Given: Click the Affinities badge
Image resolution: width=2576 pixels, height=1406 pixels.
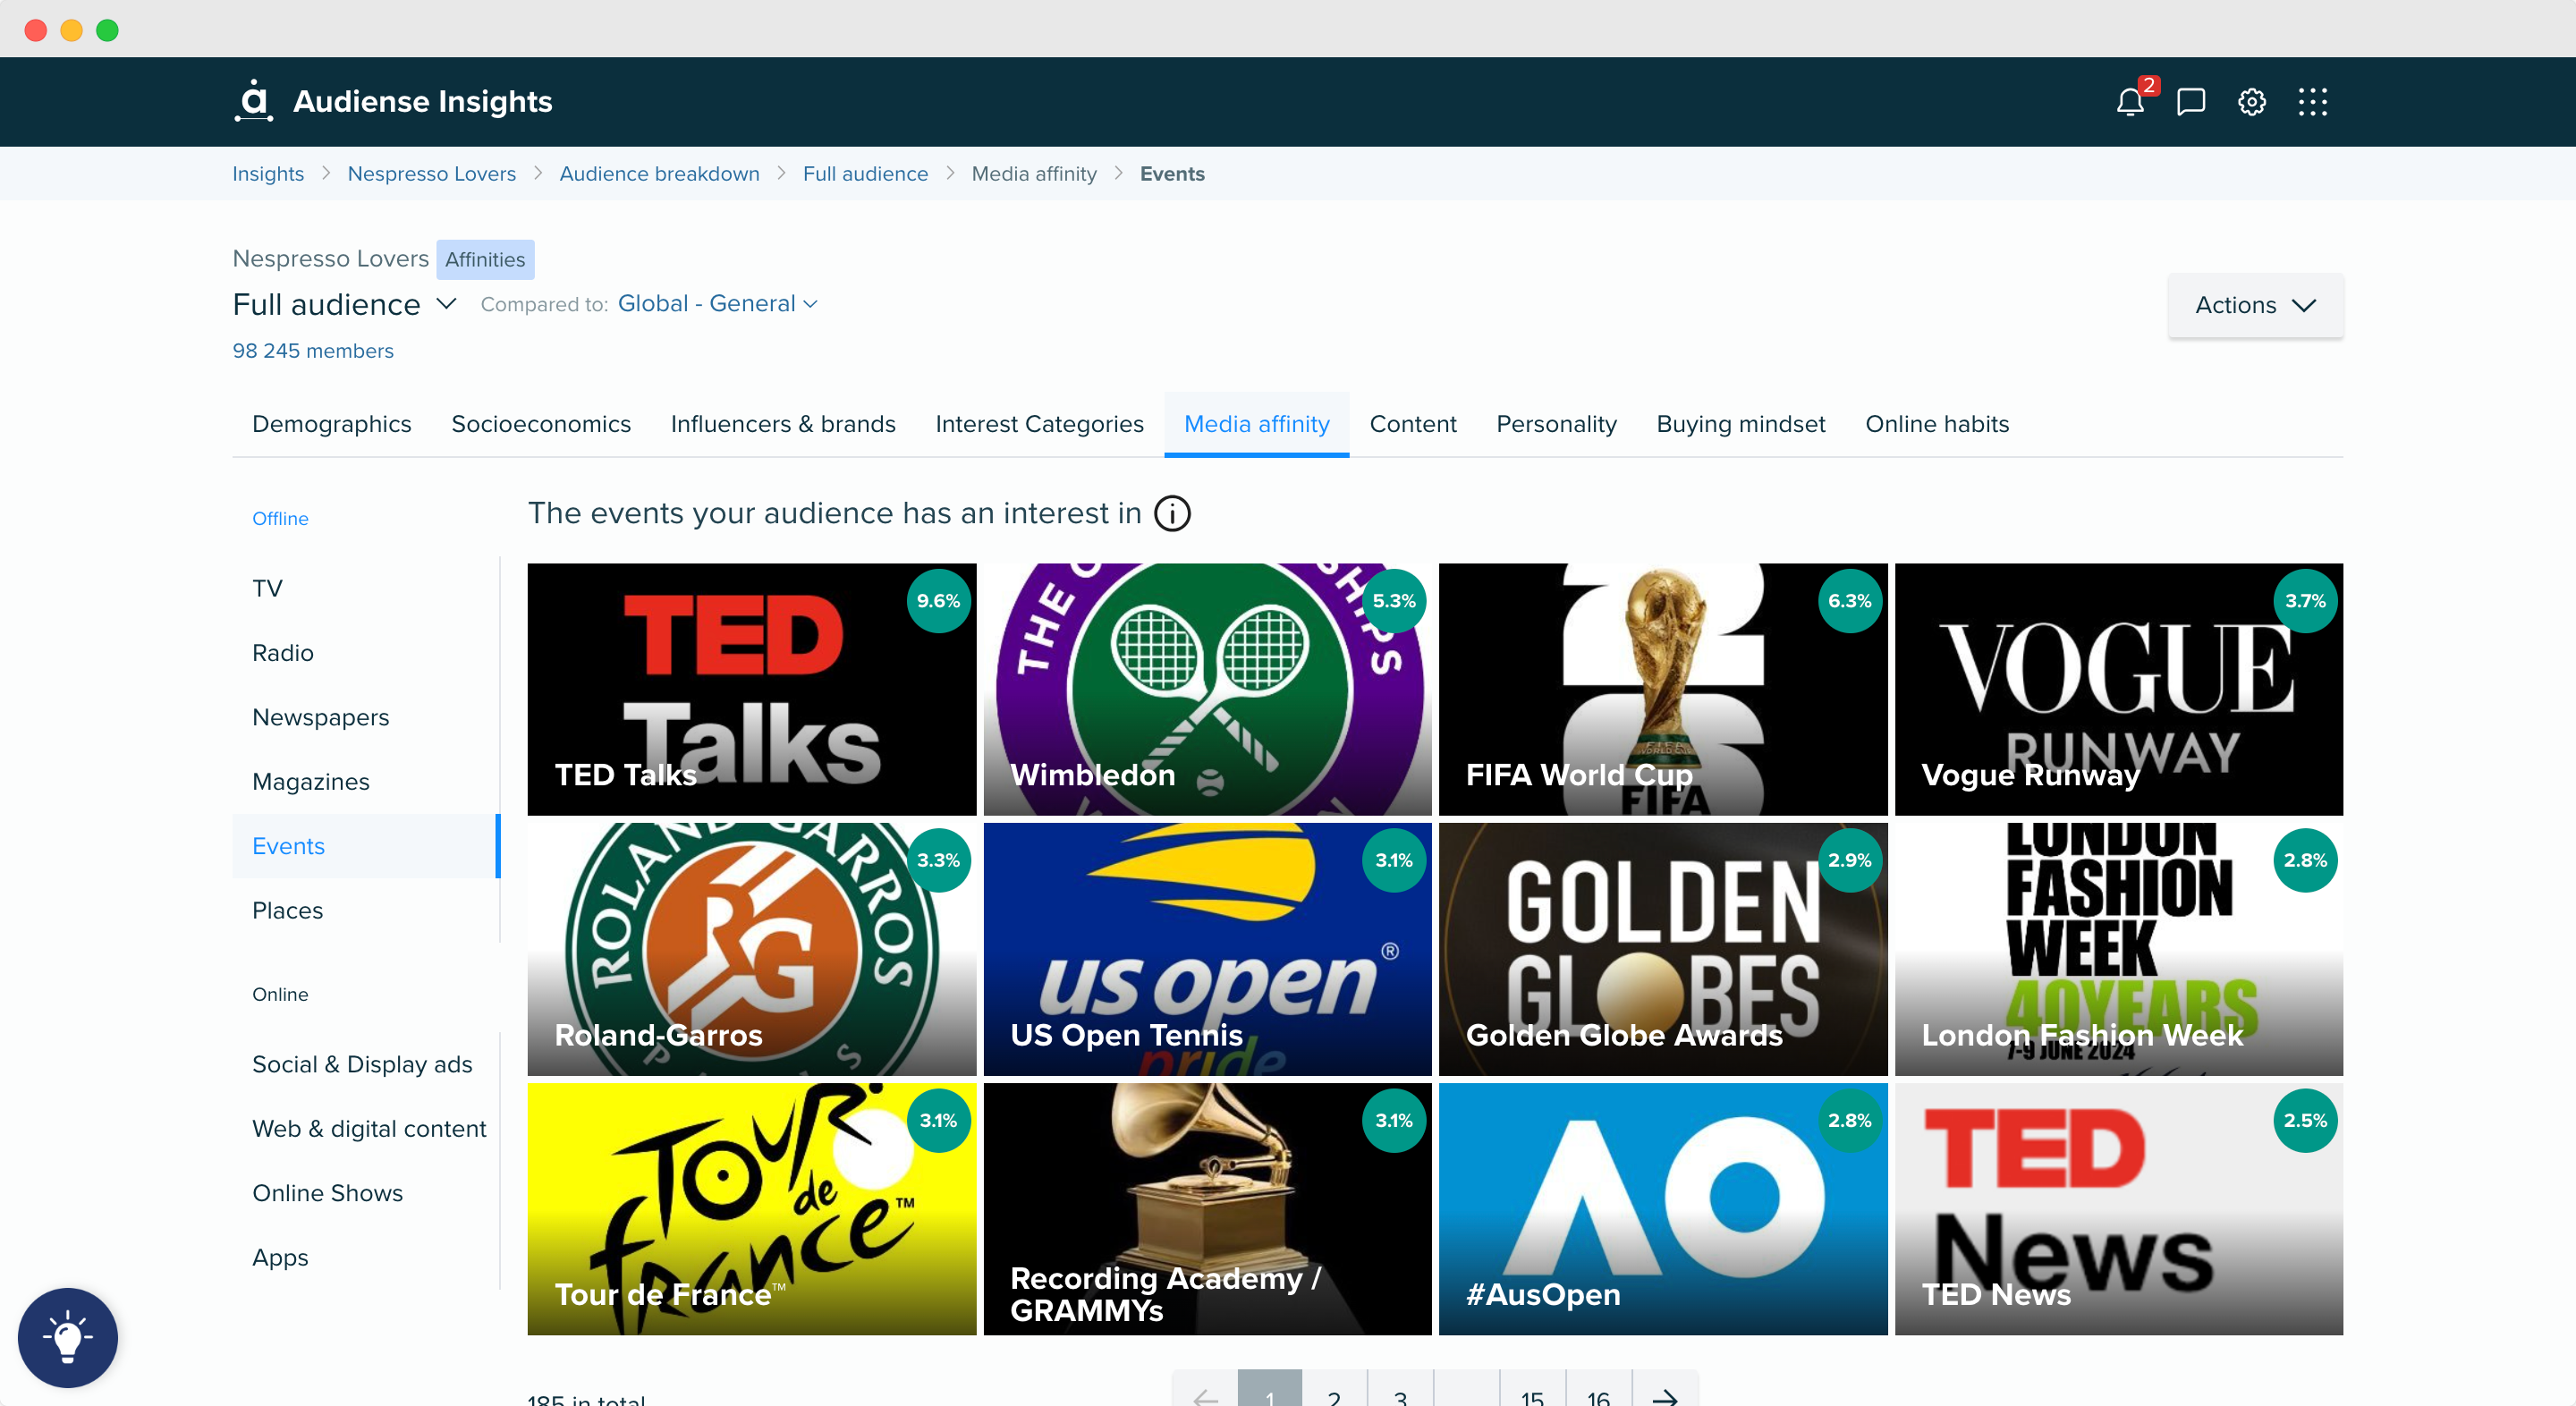Looking at the screenshot, I should pos(485,259).
